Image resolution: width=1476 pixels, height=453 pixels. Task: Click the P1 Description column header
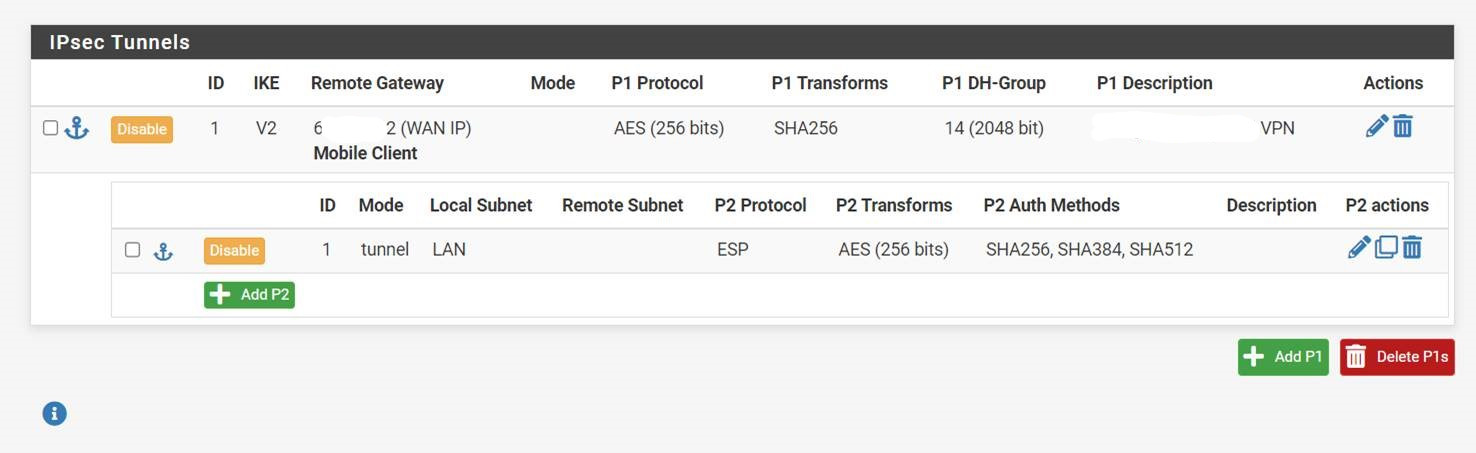click(1154, 83)
